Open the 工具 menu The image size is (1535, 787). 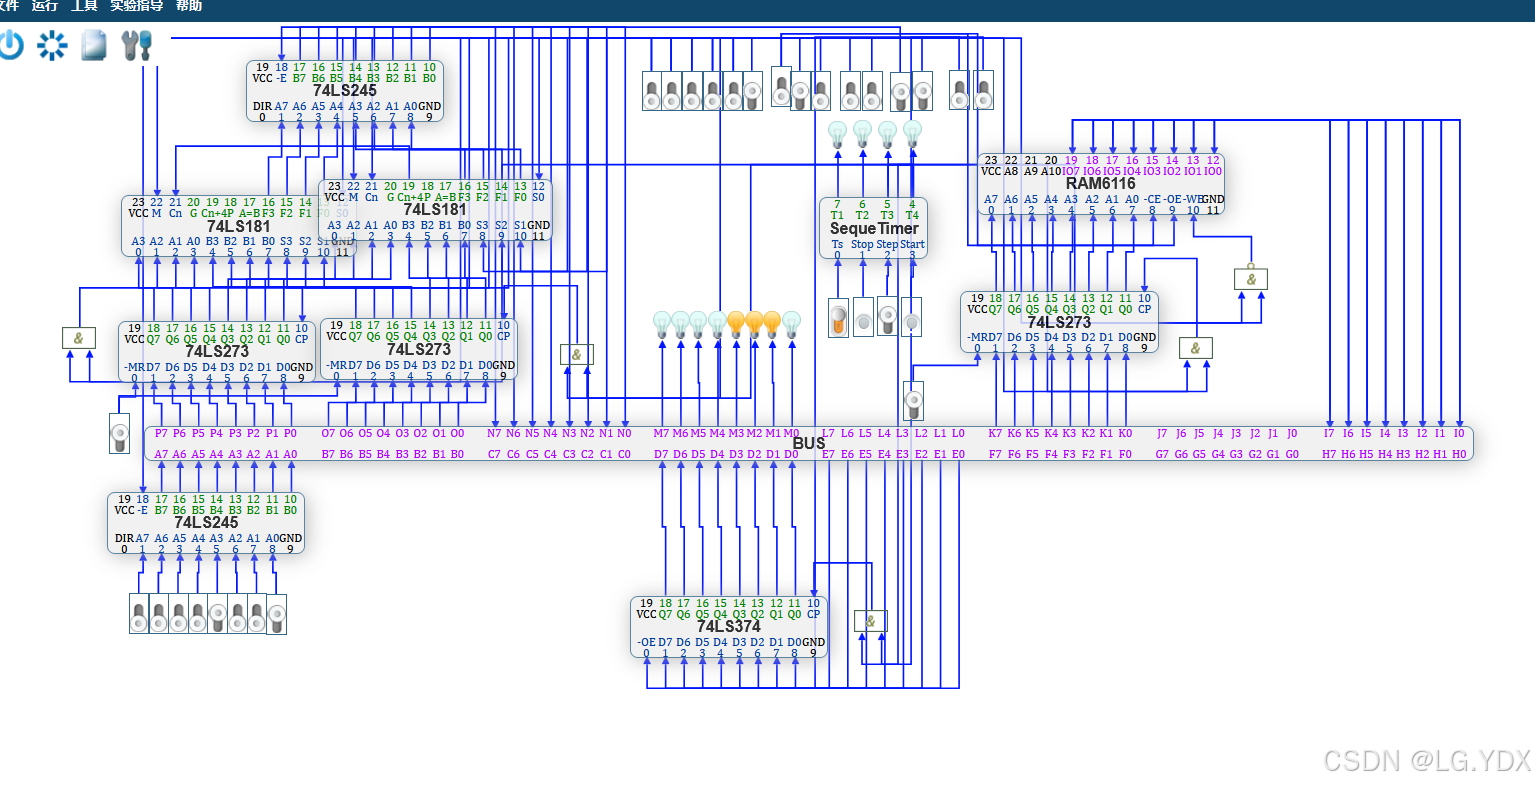point(84,6)
